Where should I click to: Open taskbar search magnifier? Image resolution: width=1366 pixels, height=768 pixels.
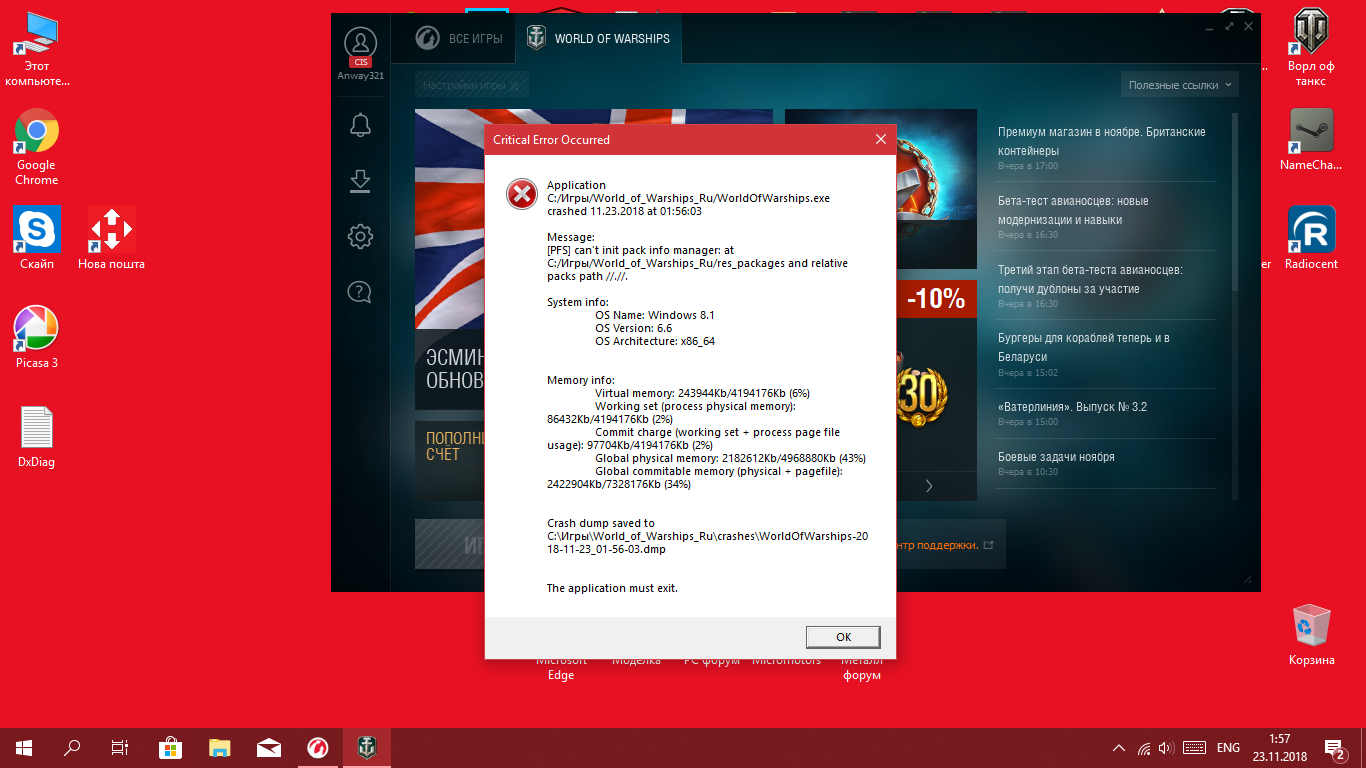(72, 747)
